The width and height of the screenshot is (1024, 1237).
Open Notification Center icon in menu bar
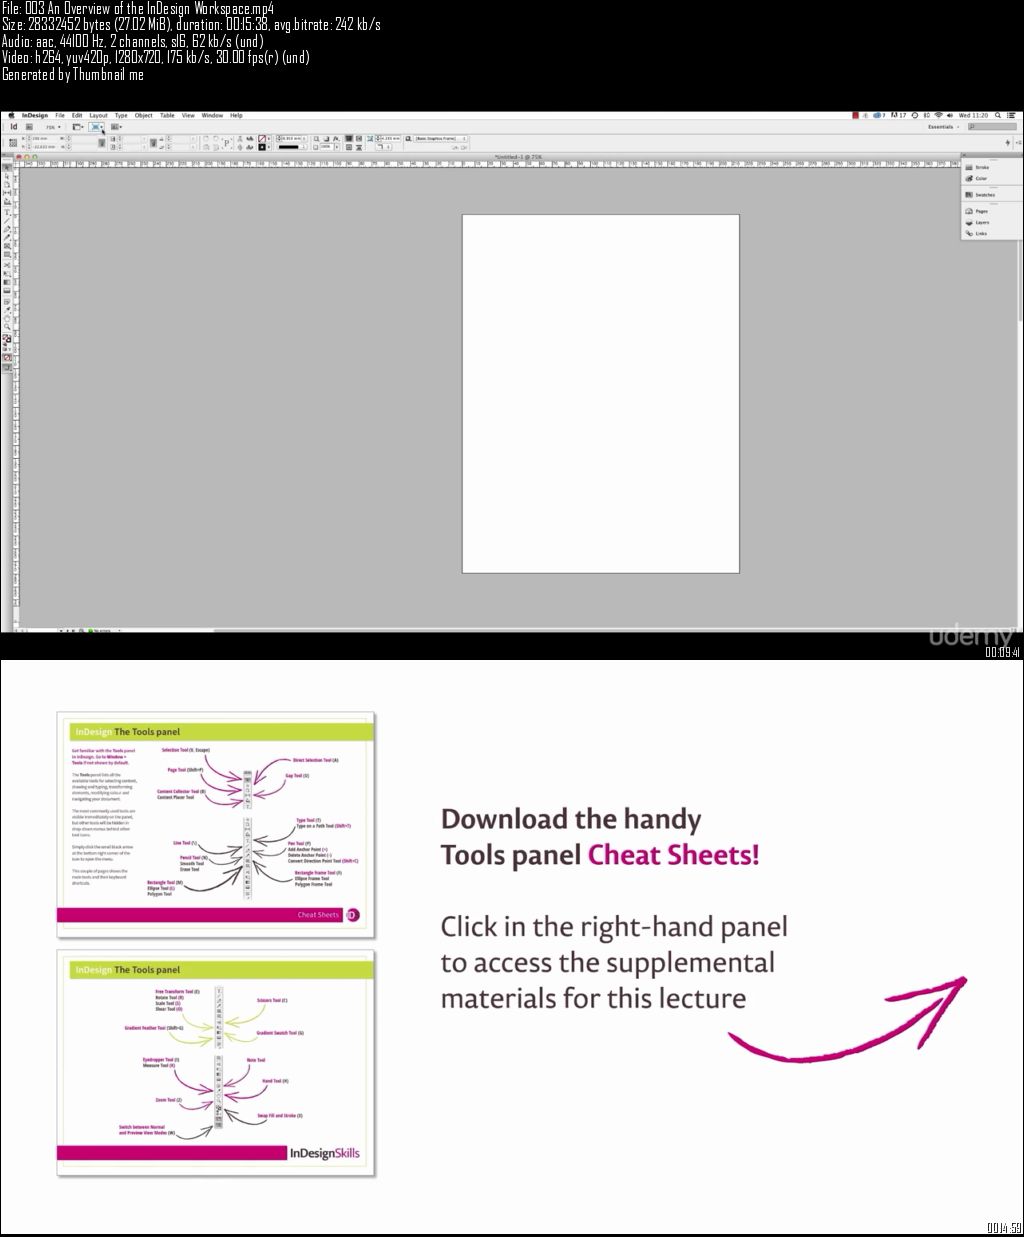coord(1011,115)
